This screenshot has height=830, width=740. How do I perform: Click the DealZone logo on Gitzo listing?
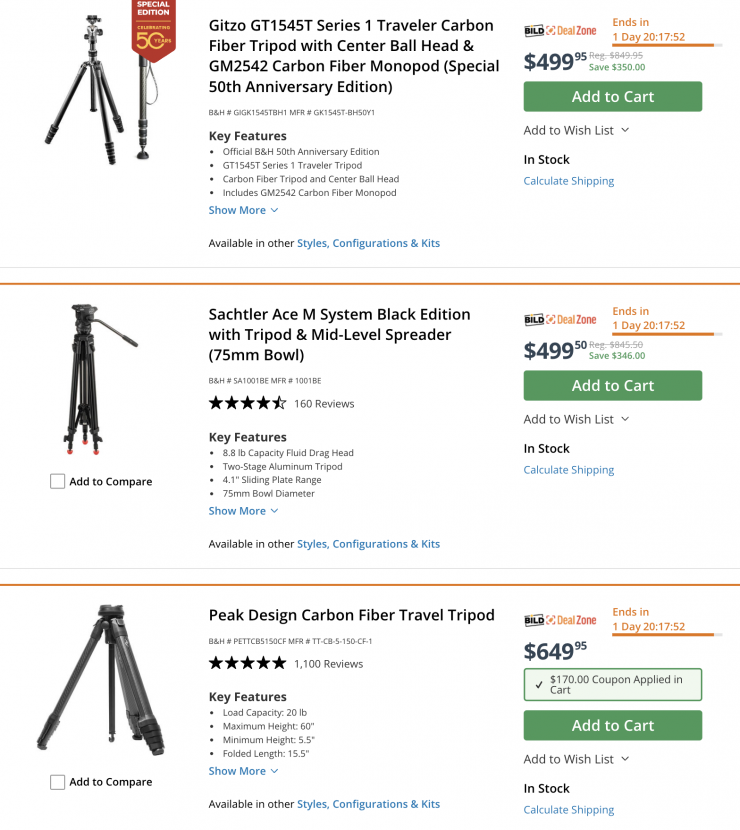click(x=560, y=31)
